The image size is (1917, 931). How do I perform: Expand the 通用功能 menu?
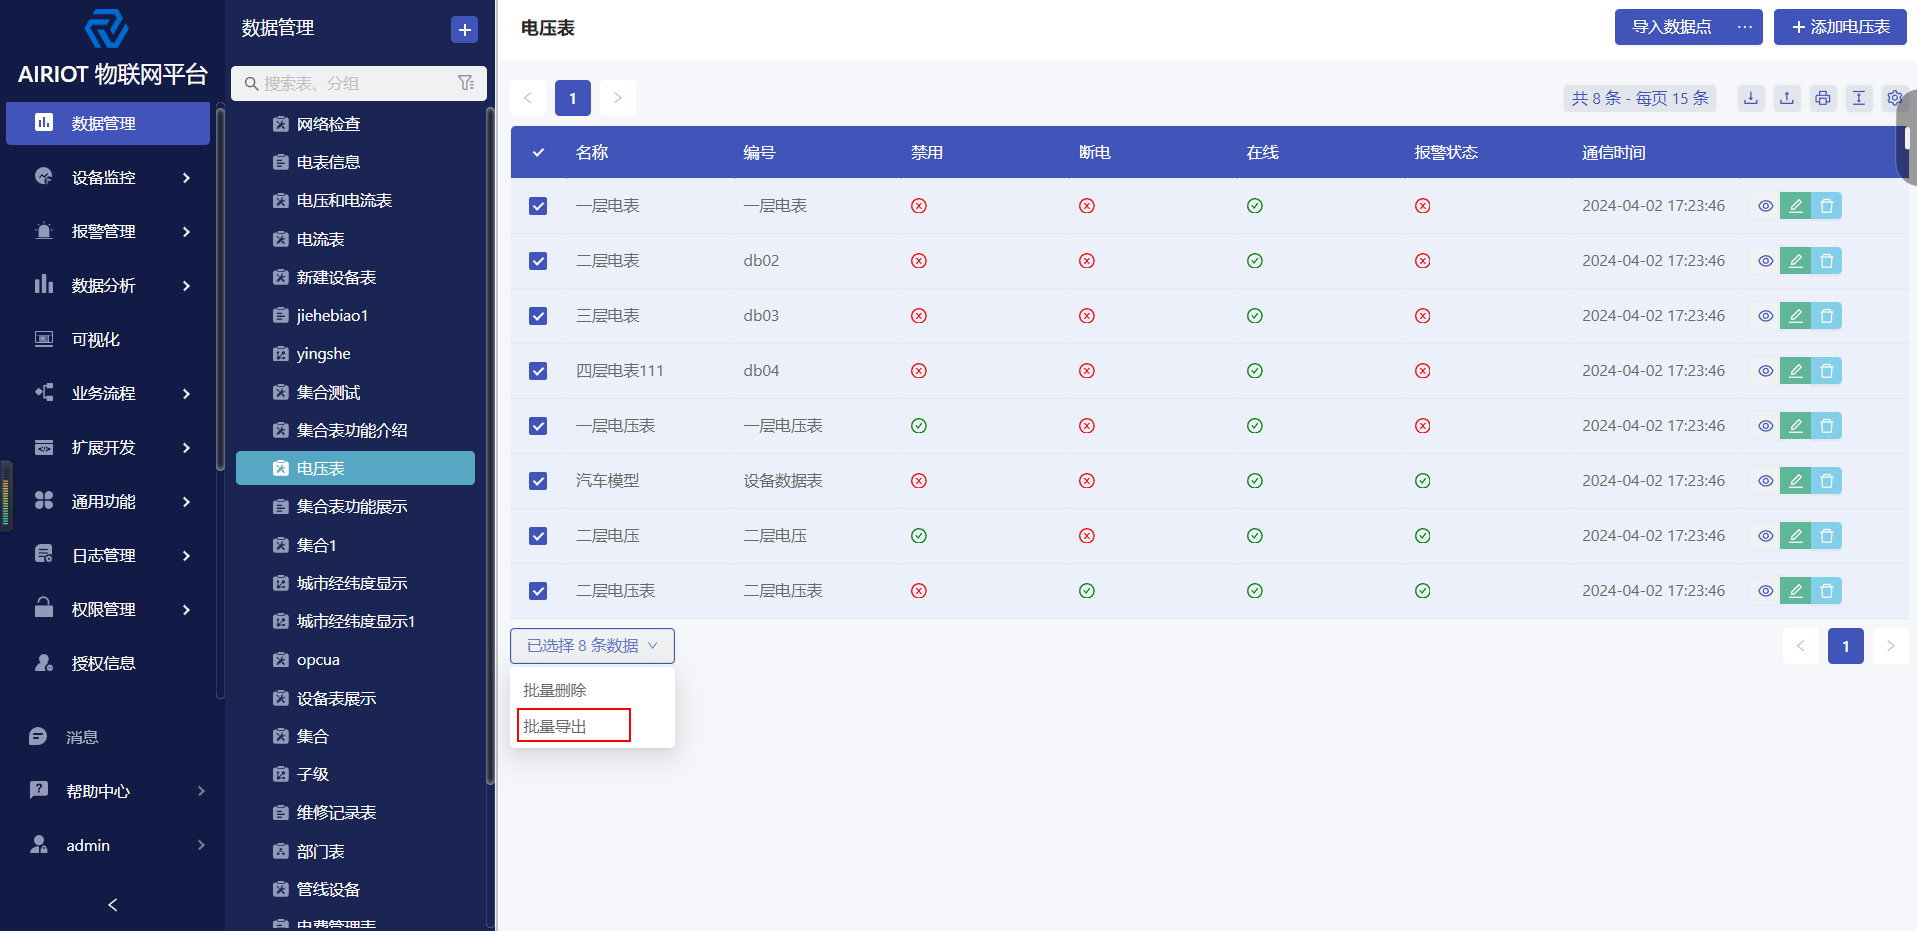click(108, 501)
